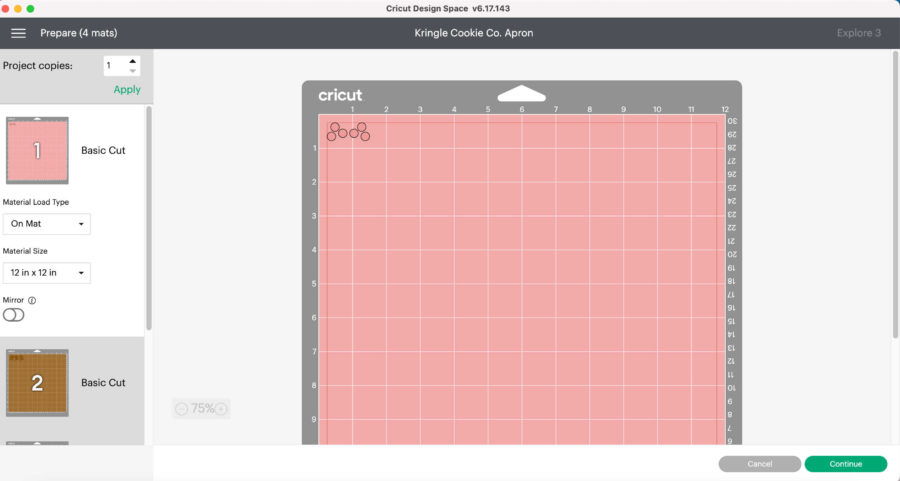Image resolution: width=900 pixels, height=481 pixels.
Task: Open the hamburger menu
Action: (x=18, y=33)
